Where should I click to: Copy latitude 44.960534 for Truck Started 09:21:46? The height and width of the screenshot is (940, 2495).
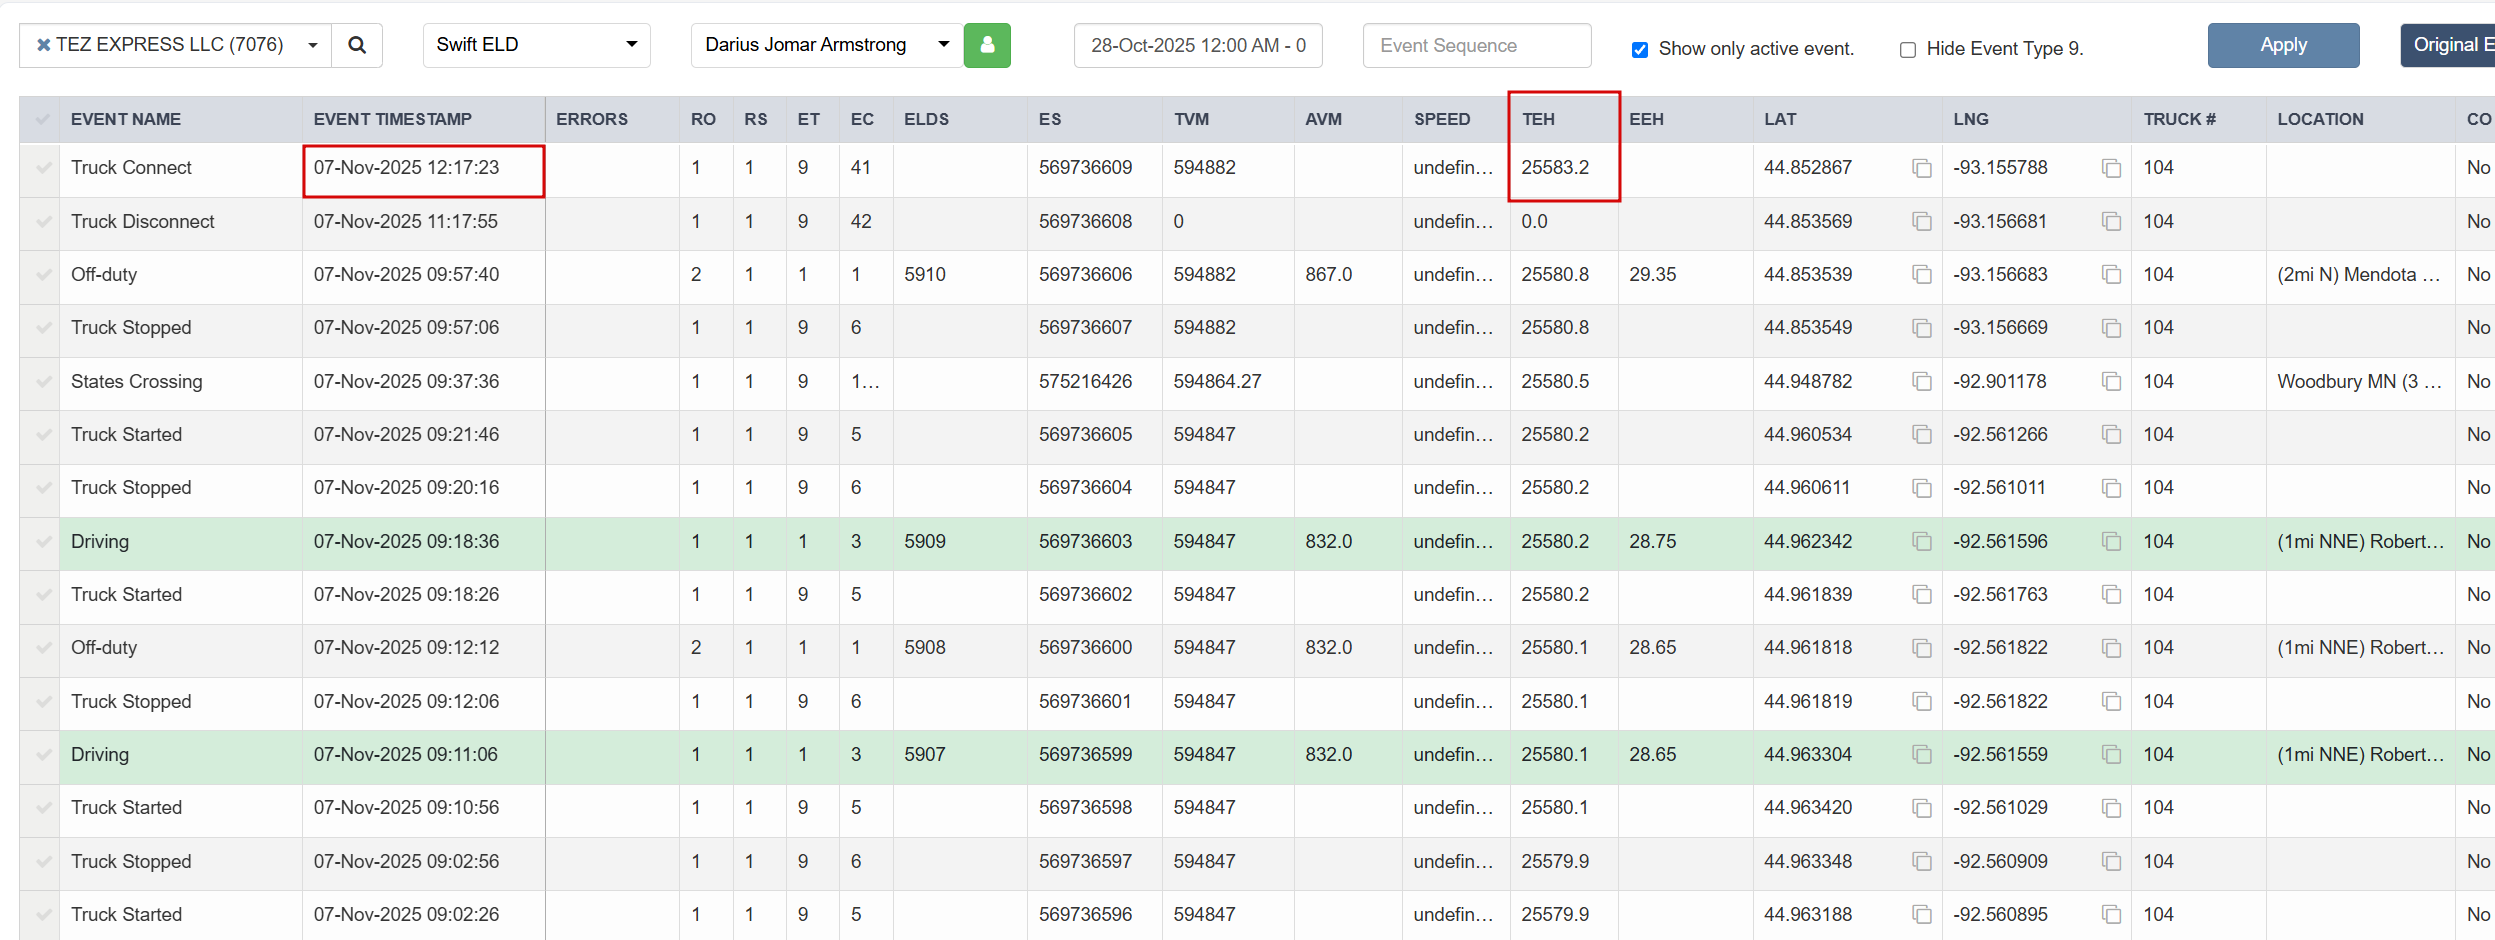1921,434
